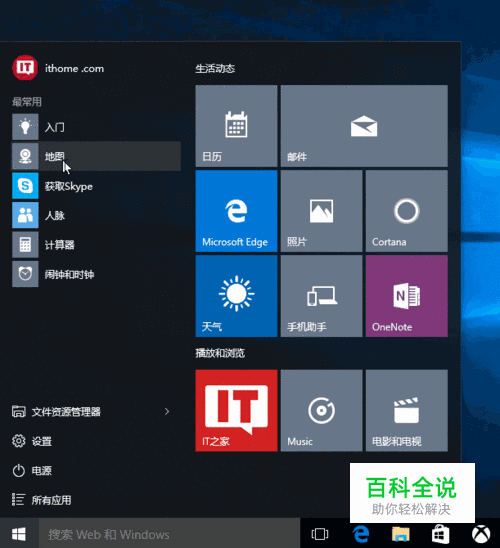Click the 人脉 label text

tap(55, 215)
